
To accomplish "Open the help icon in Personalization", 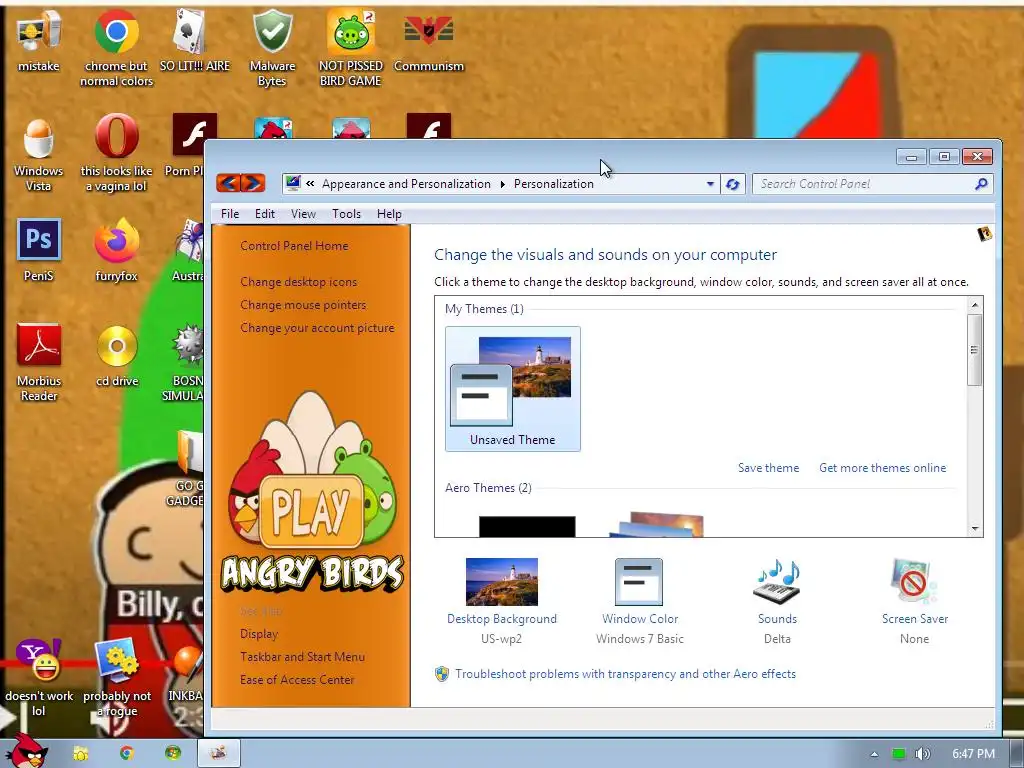I will click(984, 234).
